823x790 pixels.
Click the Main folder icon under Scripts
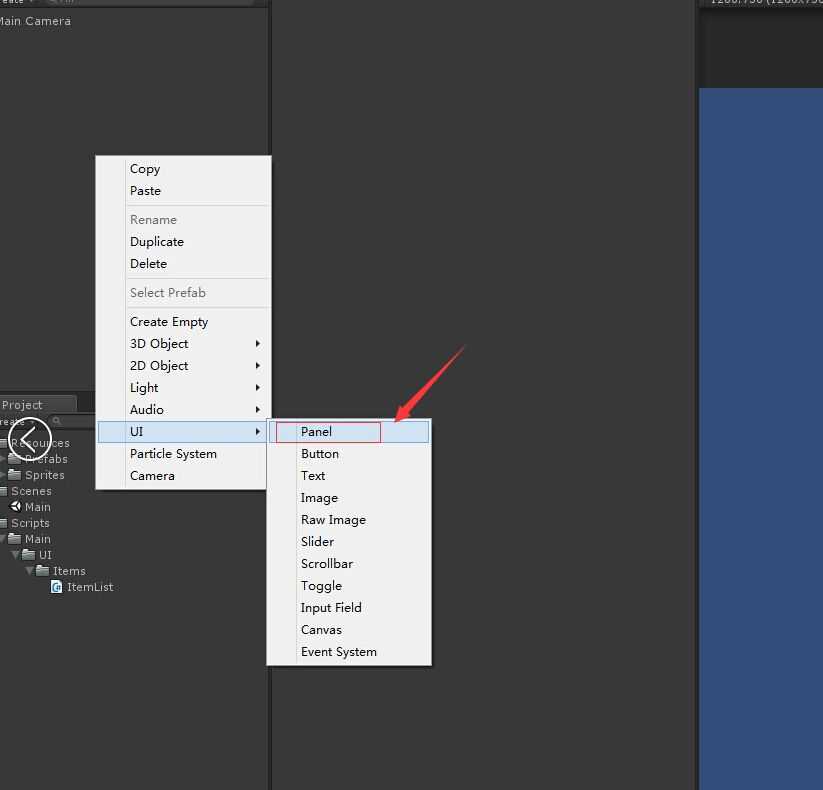(x=15, y=539)
